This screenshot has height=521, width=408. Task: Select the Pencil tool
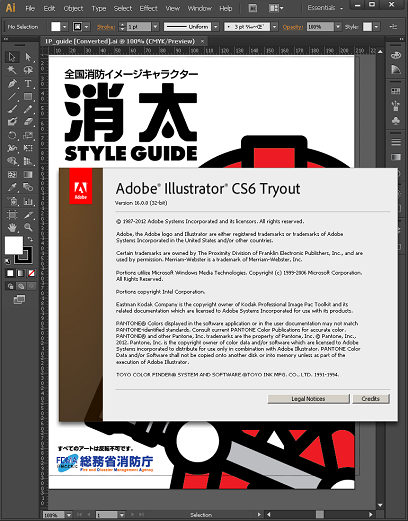[x=28, y=109]
